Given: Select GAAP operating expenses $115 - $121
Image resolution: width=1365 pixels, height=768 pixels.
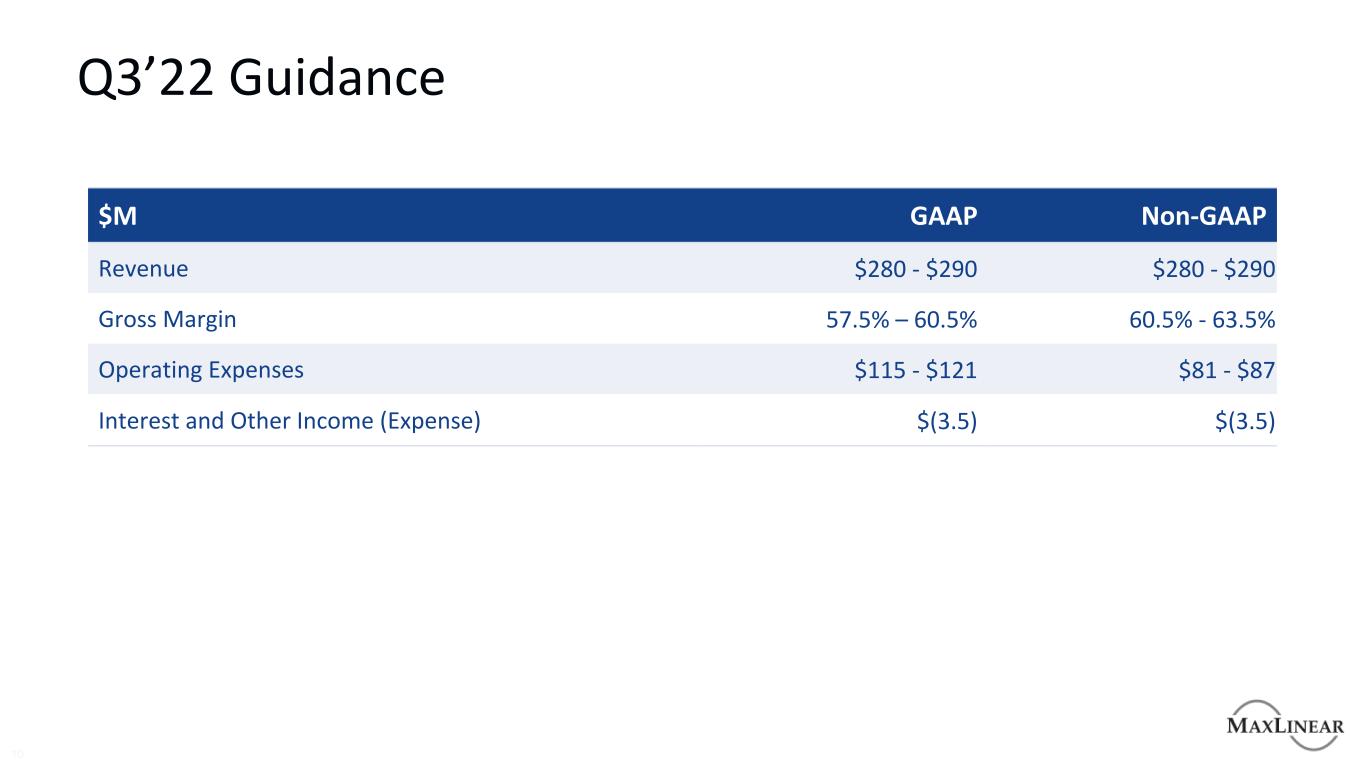Looking at the screenshot, I should [x=915, y=370].
